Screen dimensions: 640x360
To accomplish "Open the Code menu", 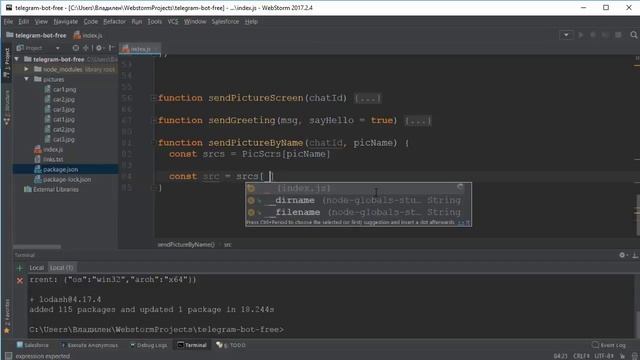I will pyautogui.click(x=91, y=22).
